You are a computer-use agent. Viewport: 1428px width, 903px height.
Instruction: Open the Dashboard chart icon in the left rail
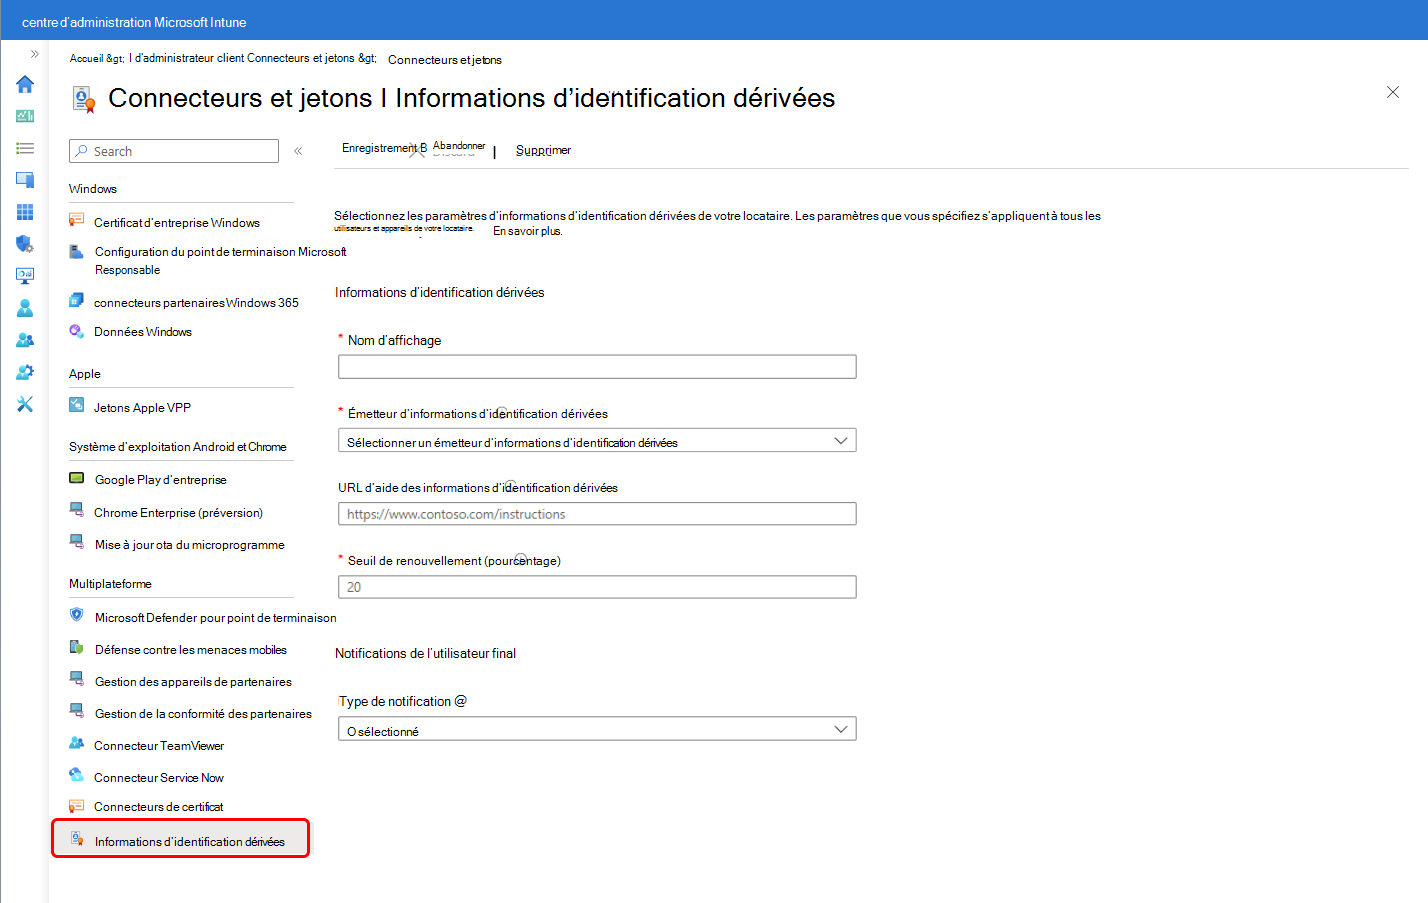(x=25, y=116)
